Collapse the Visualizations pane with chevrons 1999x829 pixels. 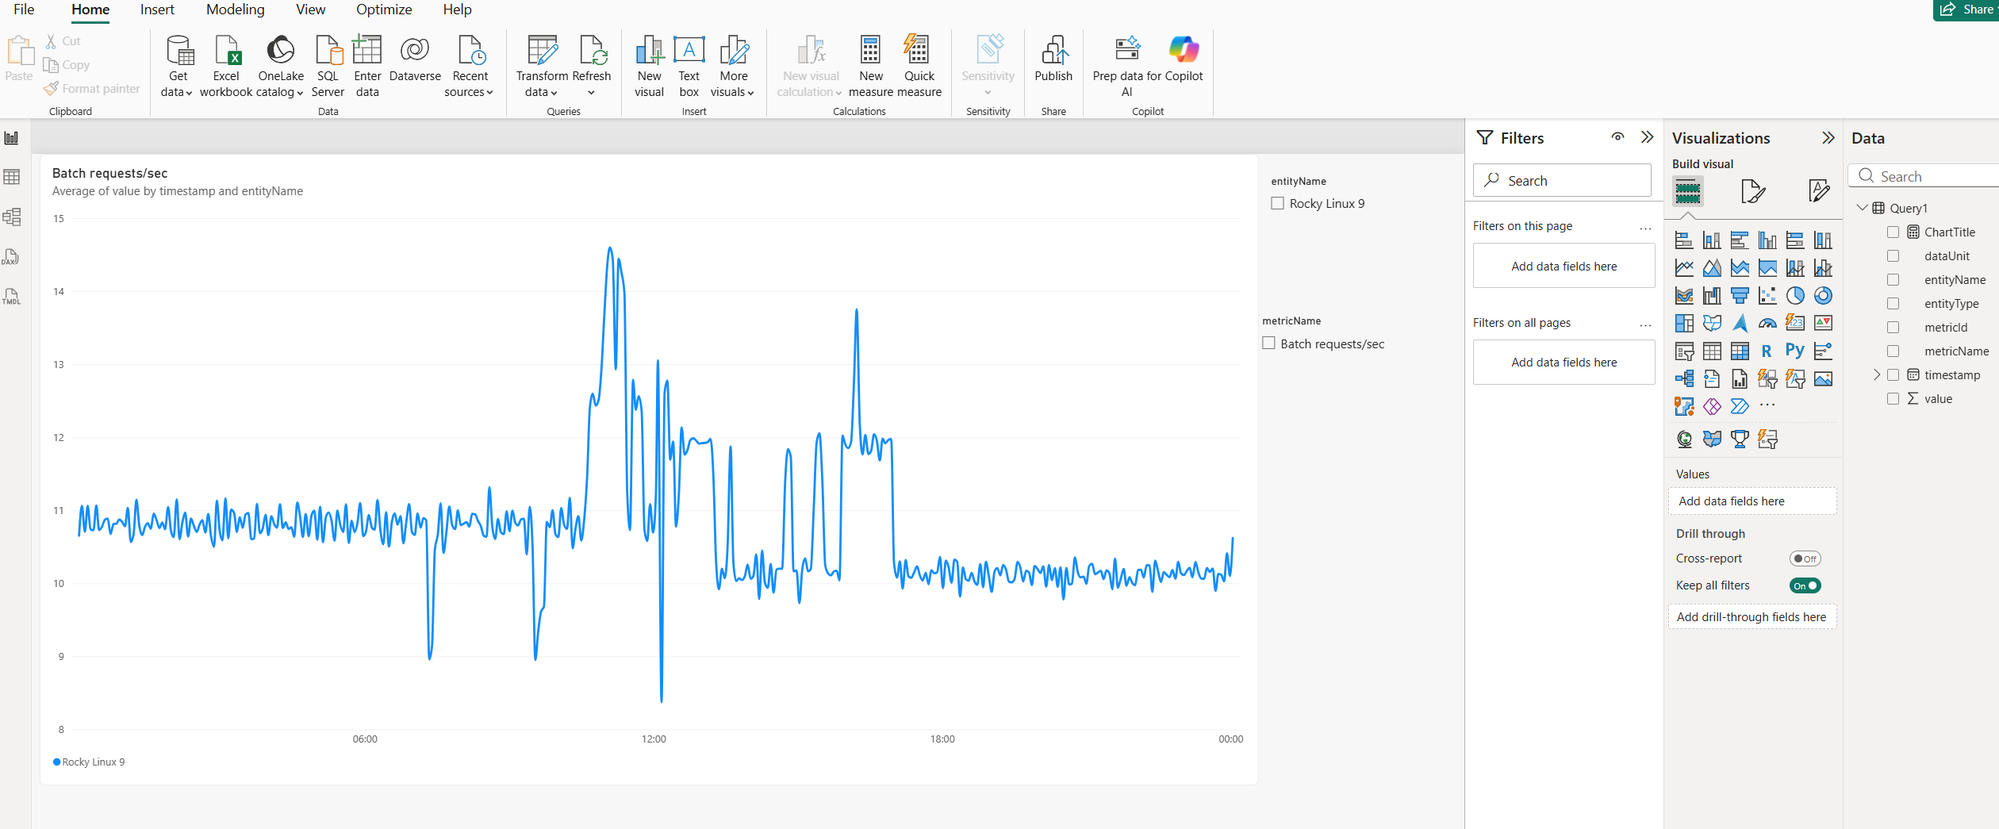pos(1828,138)
